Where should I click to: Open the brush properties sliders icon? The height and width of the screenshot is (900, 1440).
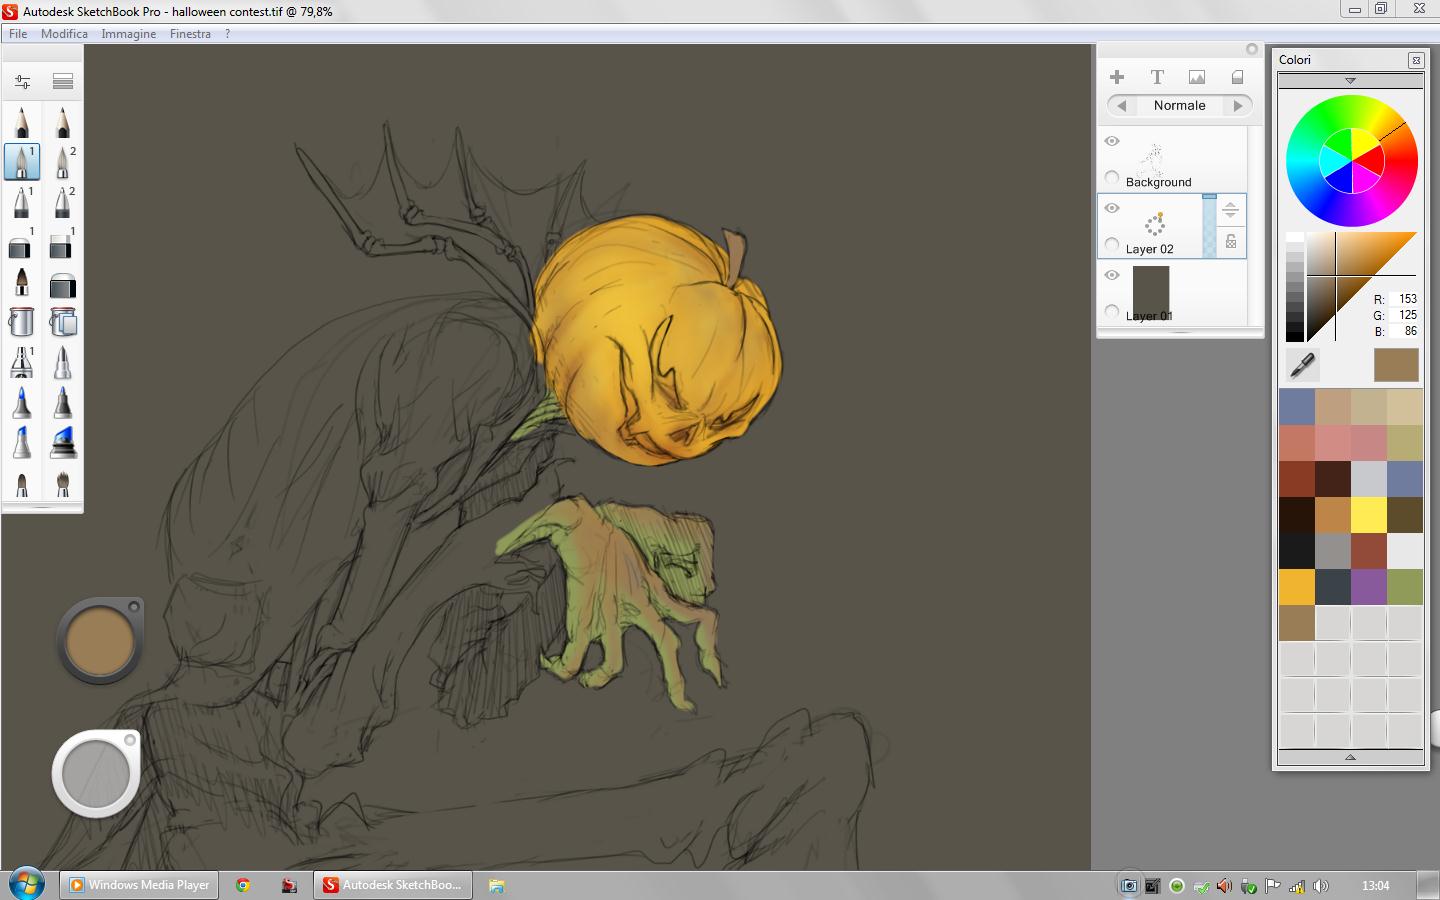pos(22,81)
